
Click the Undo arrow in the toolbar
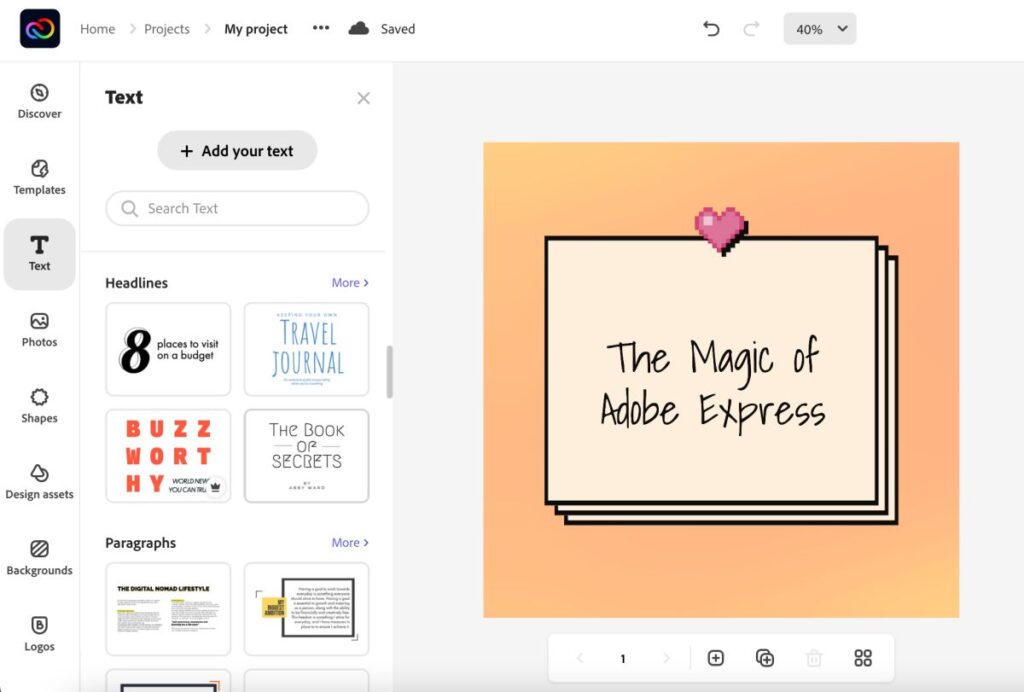click(x=711, y=29)
